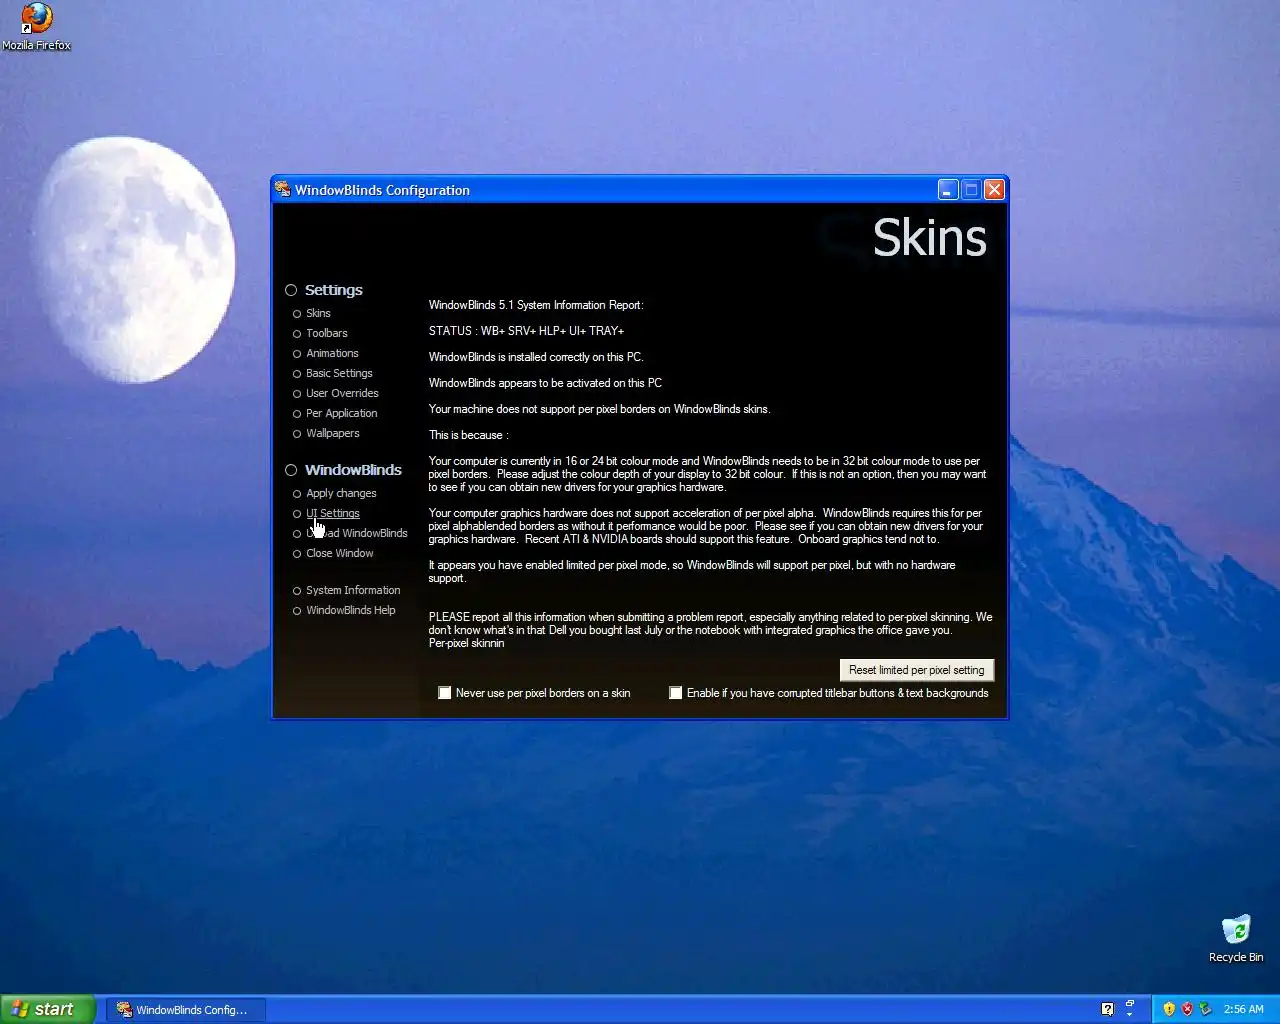Click the Settings section heading
1280x1024 pixels.
coord(334,290)
